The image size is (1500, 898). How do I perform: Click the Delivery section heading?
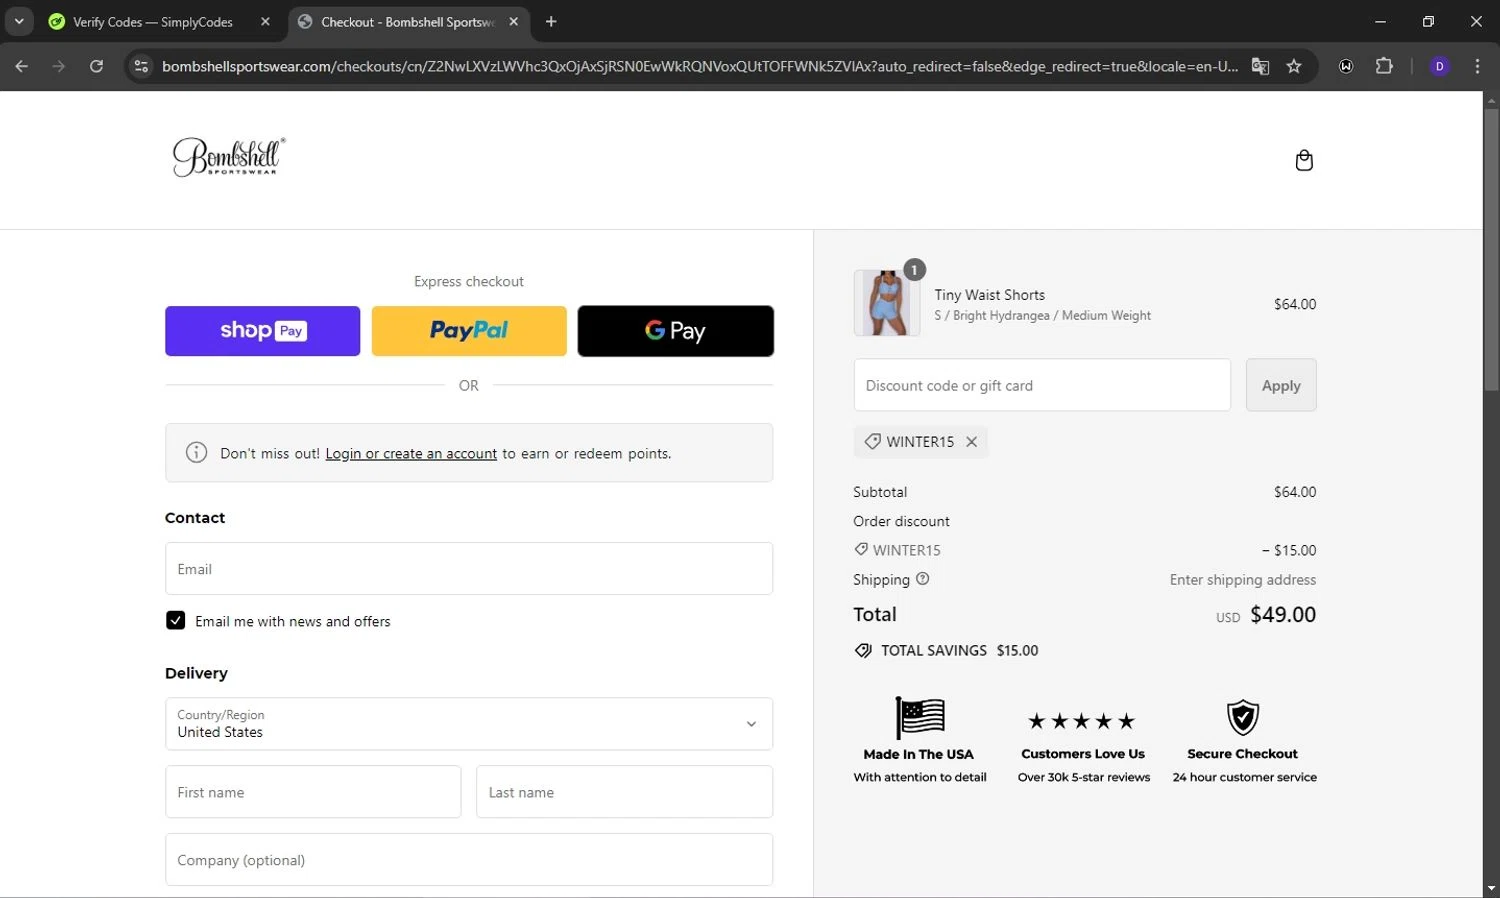(x=196, y=673)
